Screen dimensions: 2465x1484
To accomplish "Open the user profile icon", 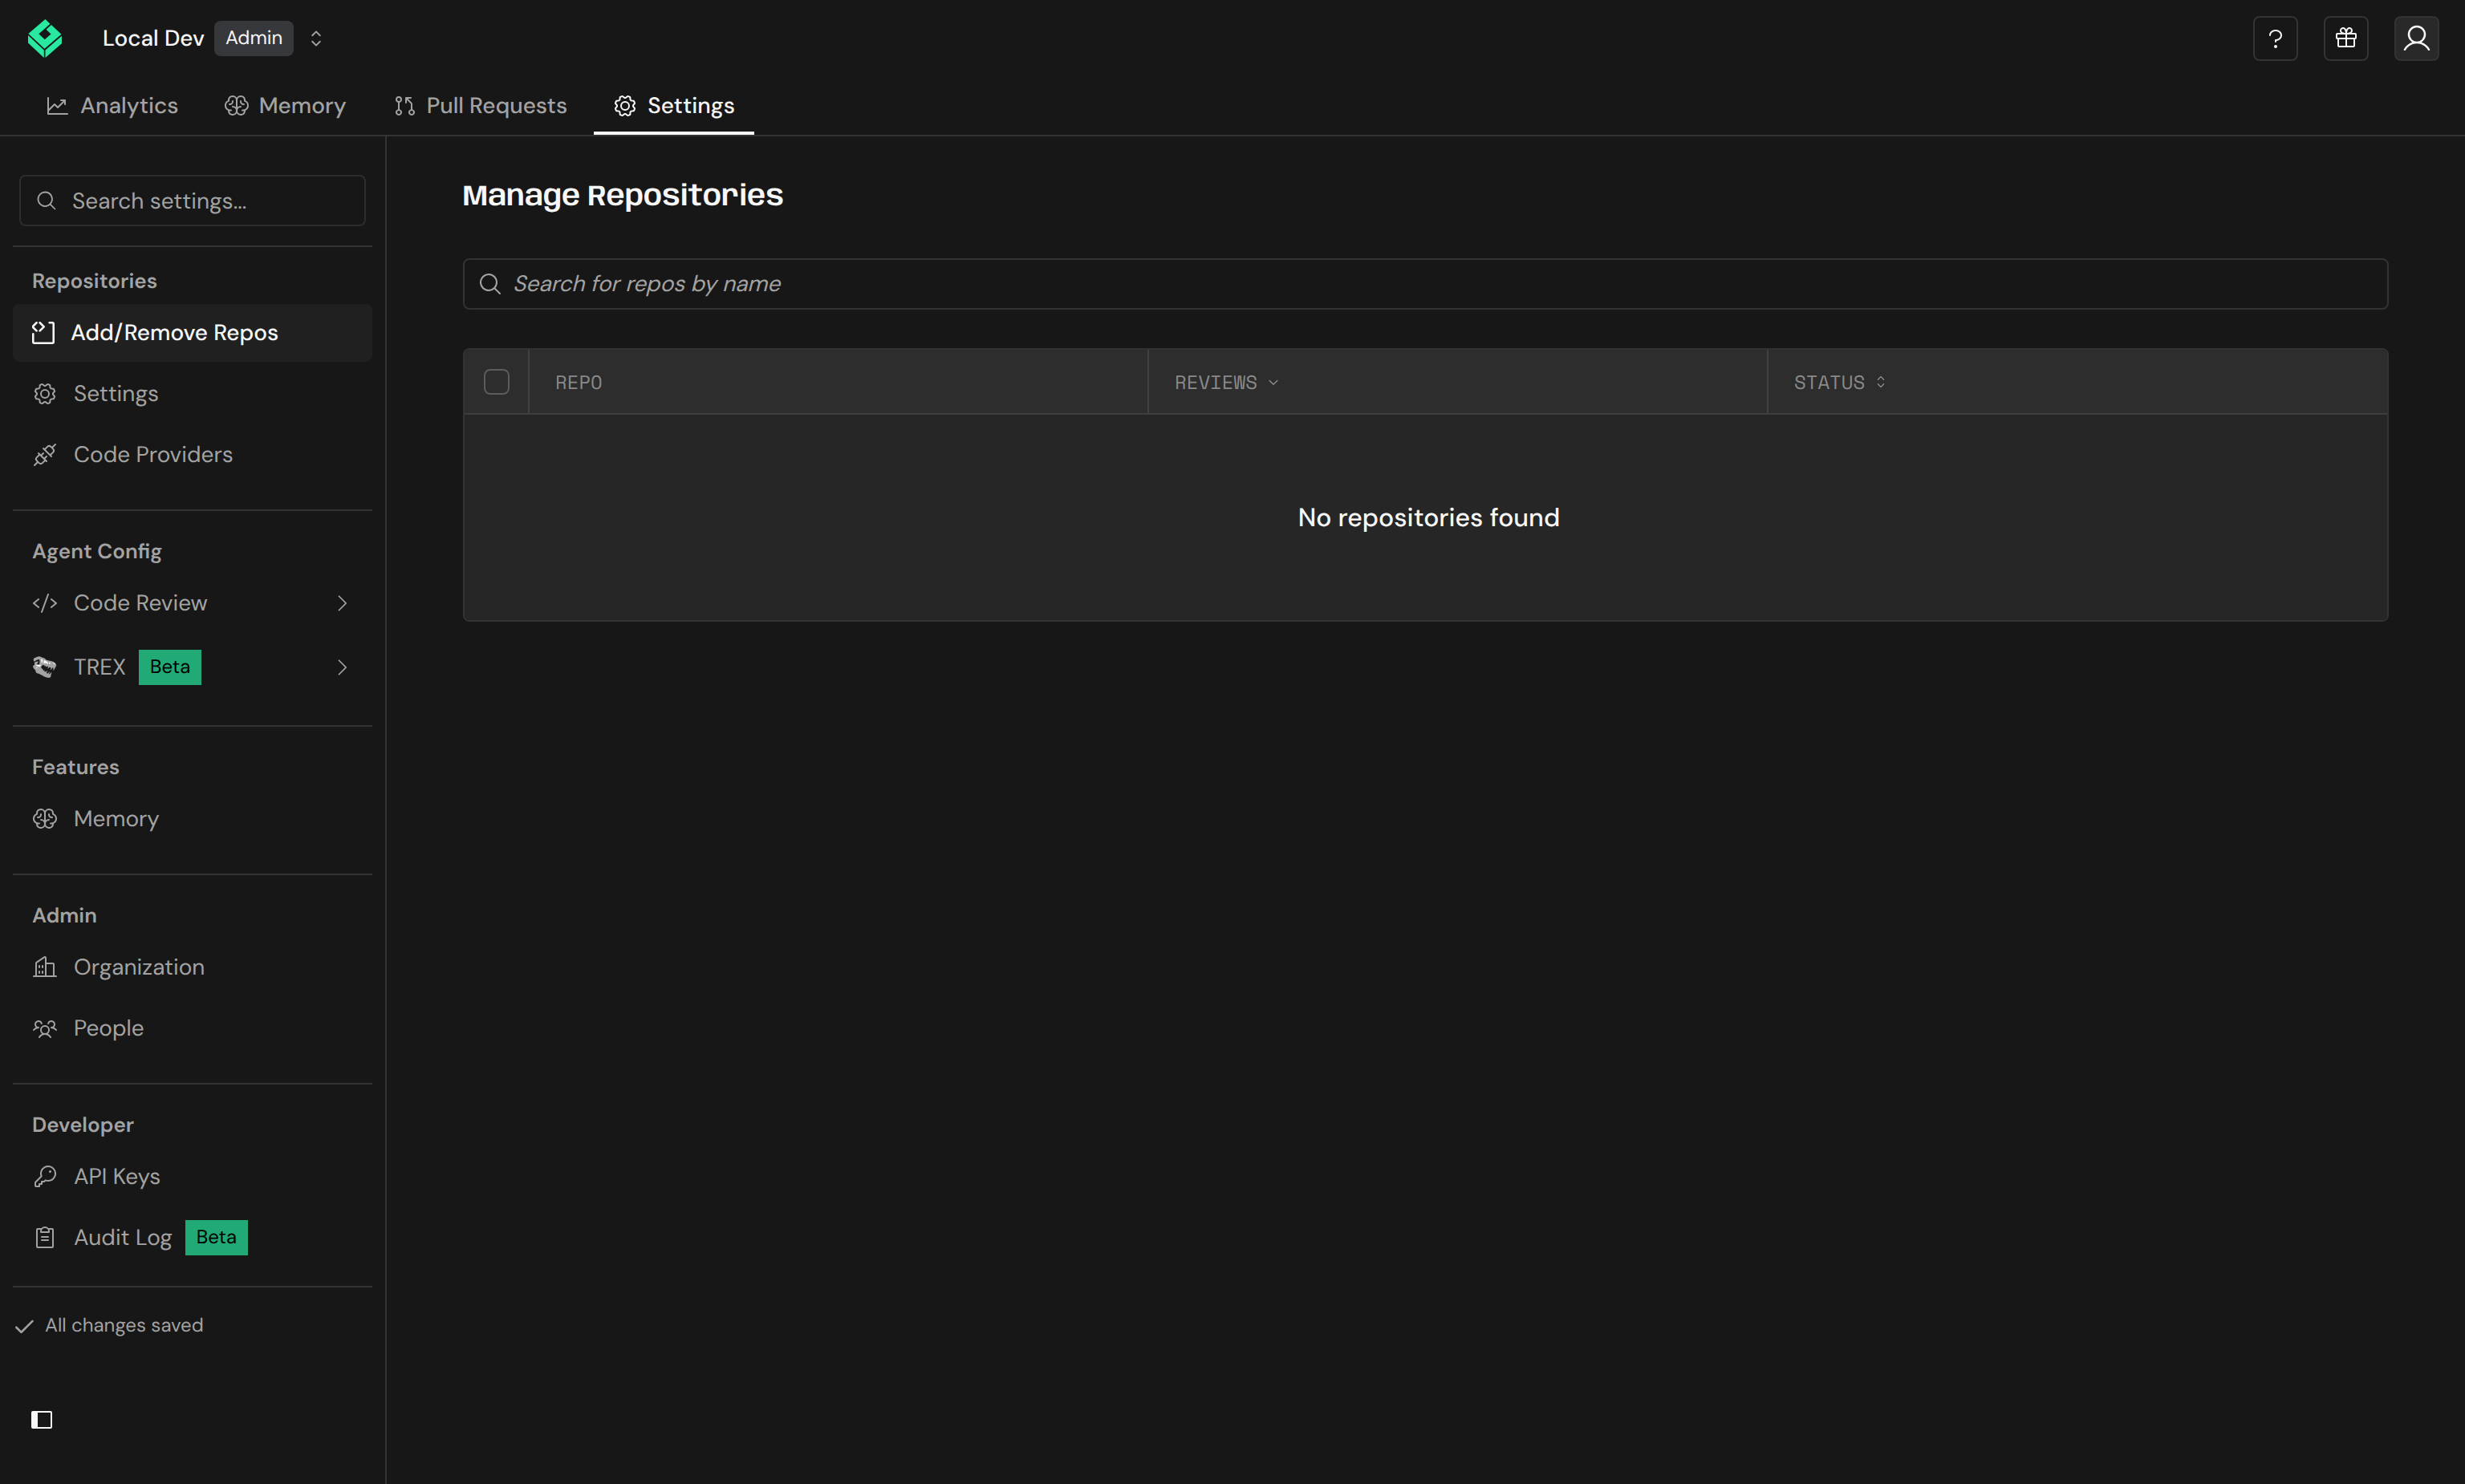I will click(x=2416, y=38).
